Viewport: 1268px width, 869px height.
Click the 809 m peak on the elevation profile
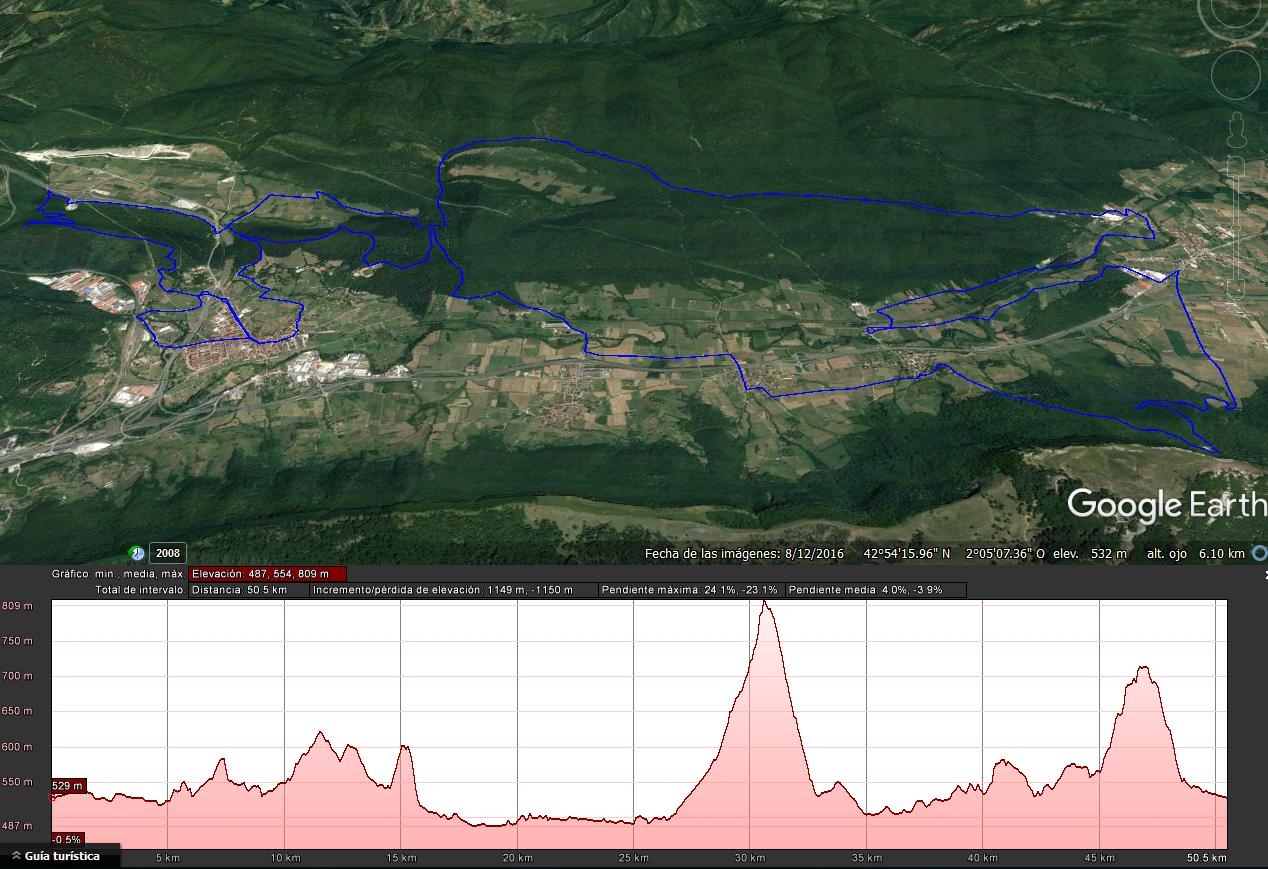[766, 602]
